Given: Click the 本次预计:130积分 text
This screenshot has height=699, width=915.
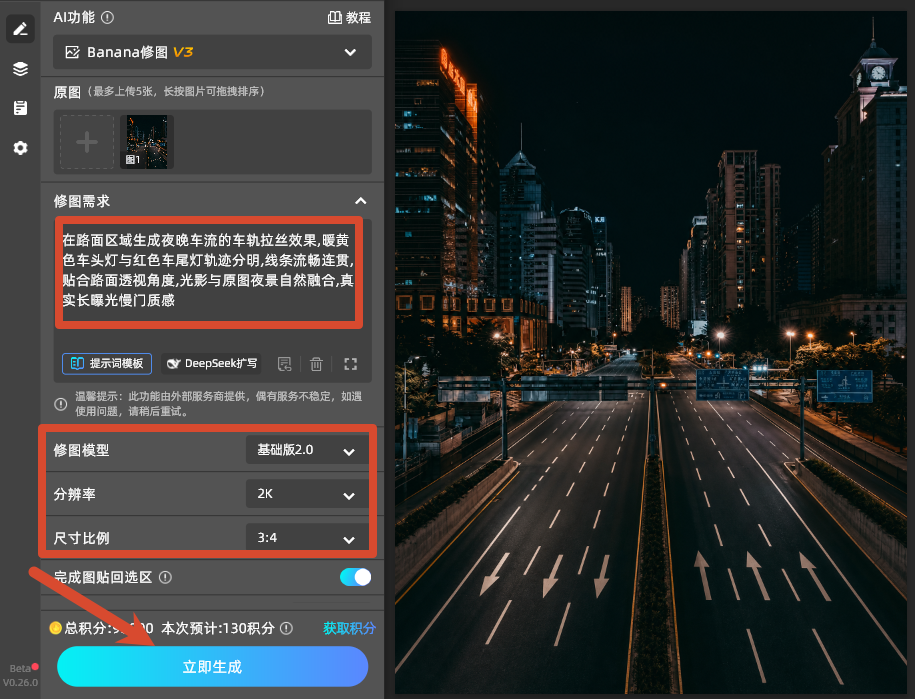Looking at the screenshot, I should [x=218, y=628].
